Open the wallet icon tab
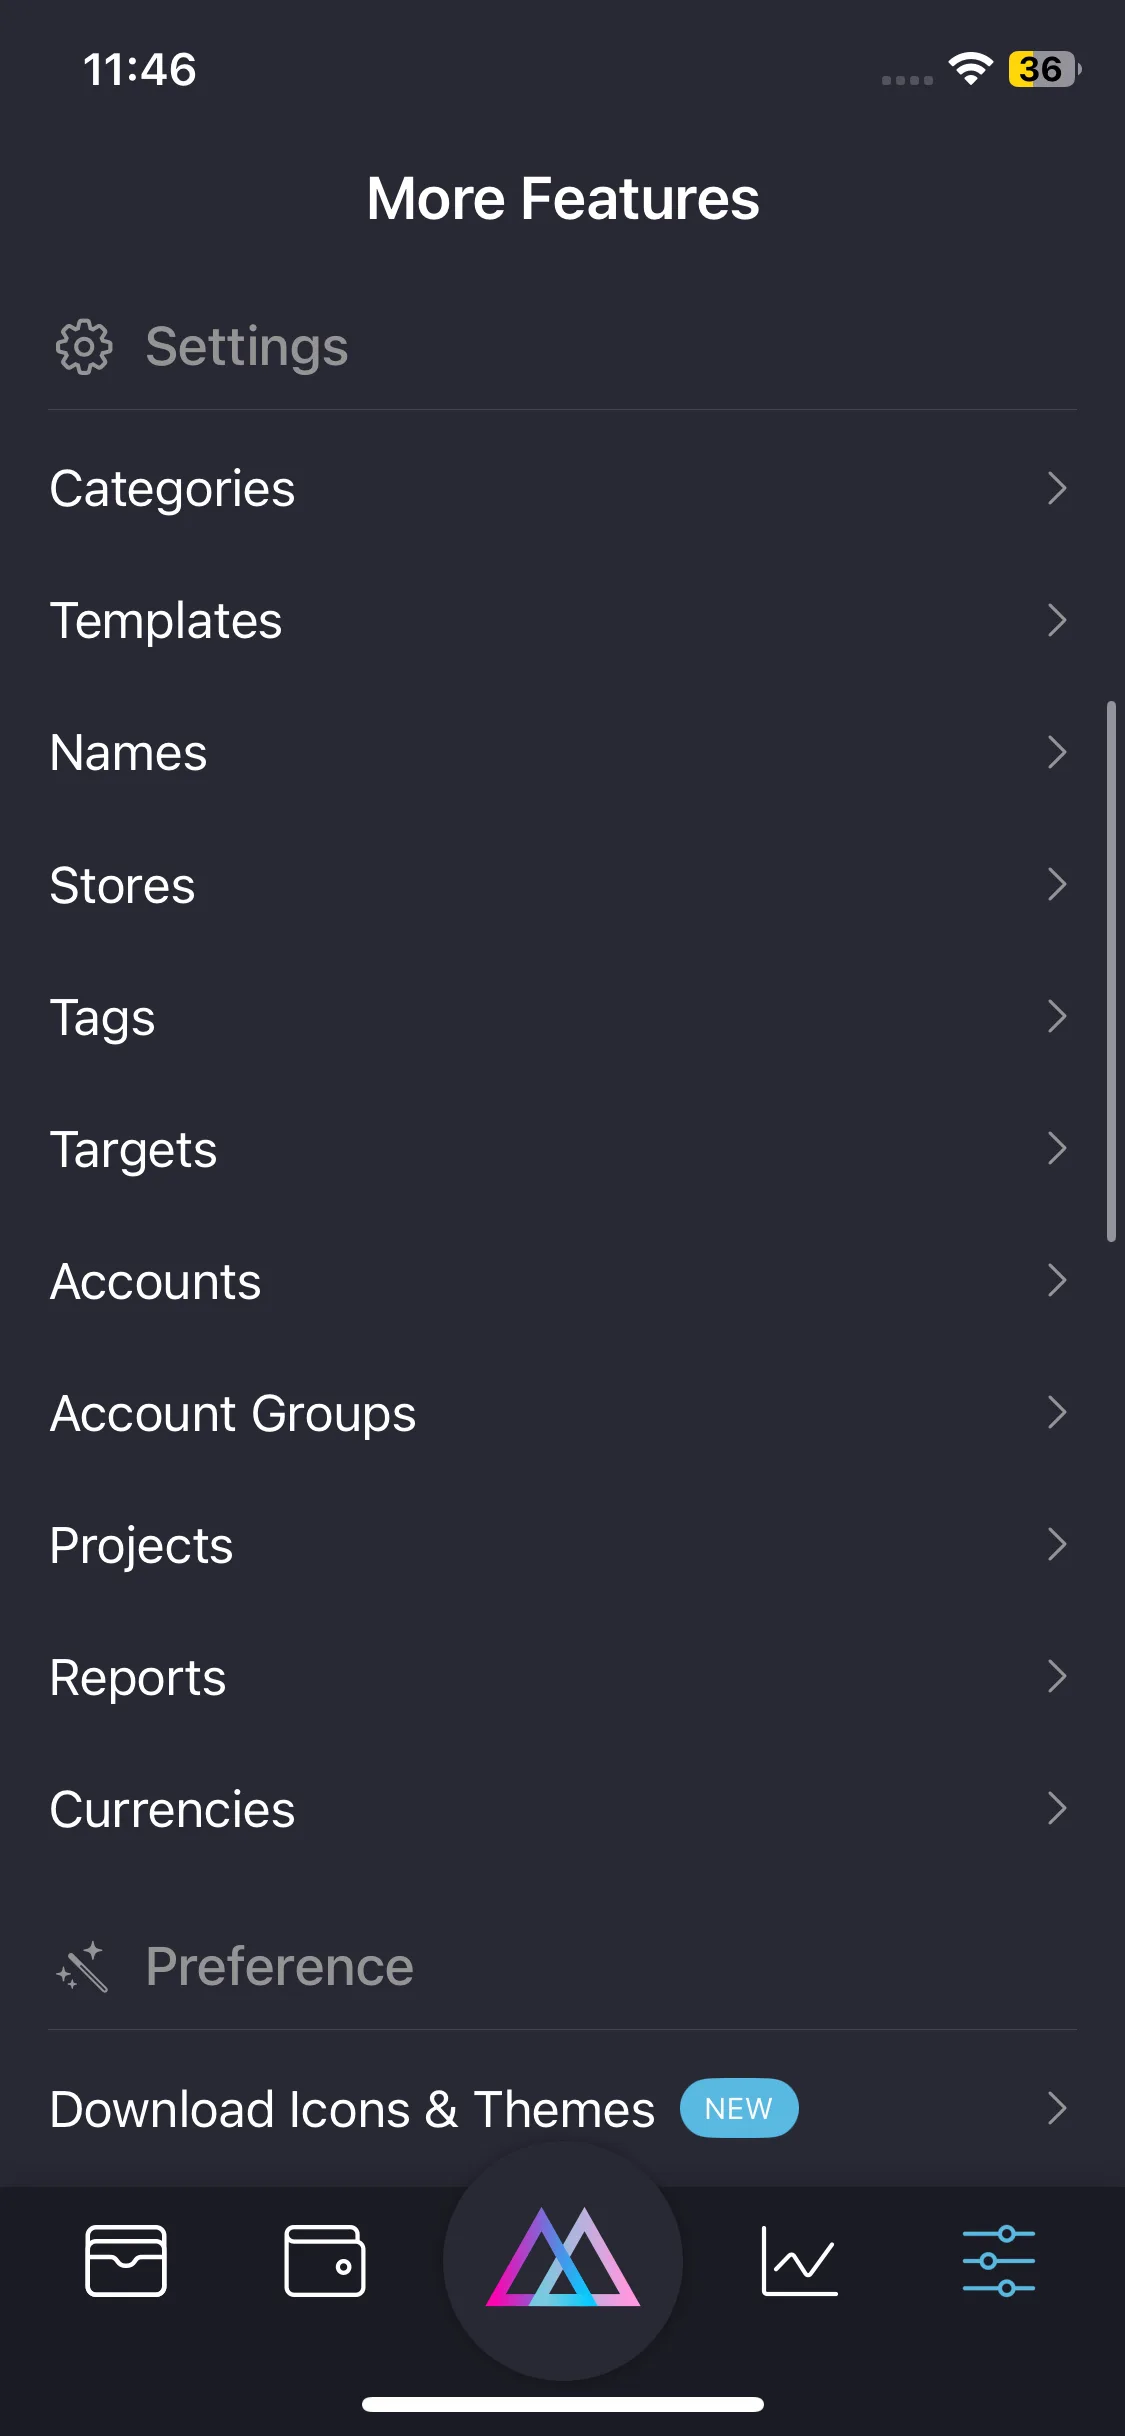Image resolution: width=1125 pixels, height=2436 pixels. tap(325, 2260)
